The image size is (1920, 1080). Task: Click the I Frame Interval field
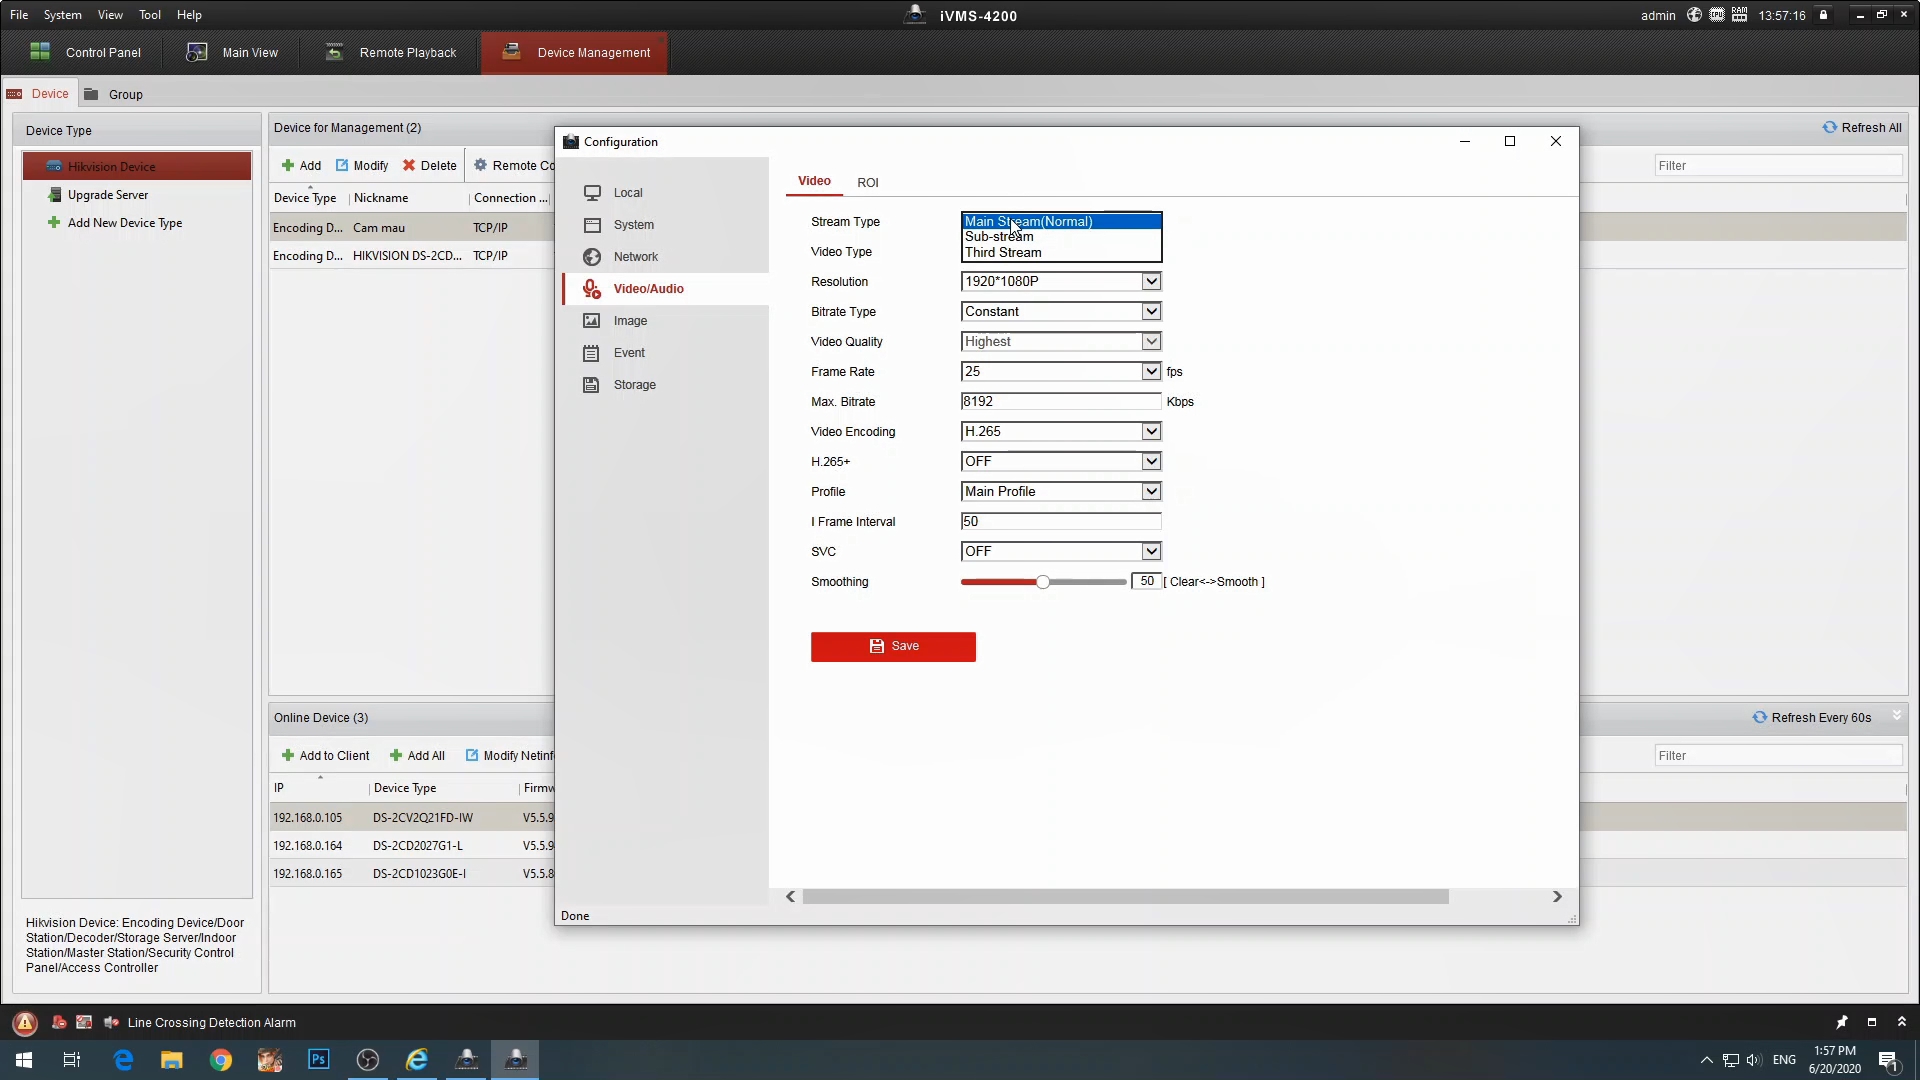click(x=1061, y=522)
